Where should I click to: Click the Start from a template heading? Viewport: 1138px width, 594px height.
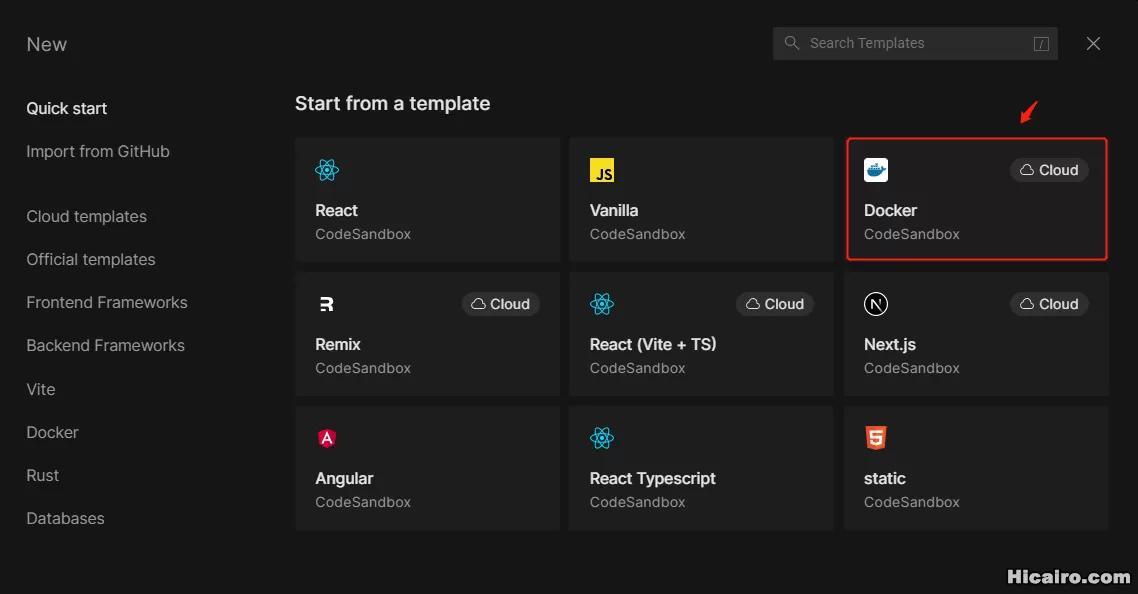(x=393, y=104)
